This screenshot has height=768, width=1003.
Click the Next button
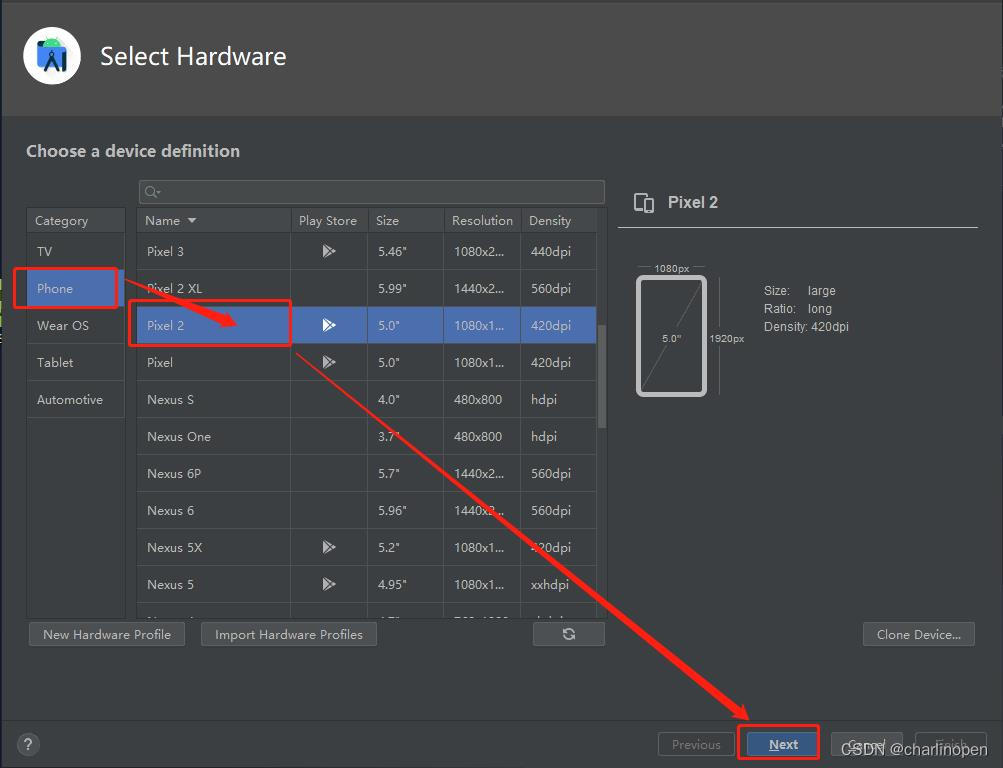[783, 744]
